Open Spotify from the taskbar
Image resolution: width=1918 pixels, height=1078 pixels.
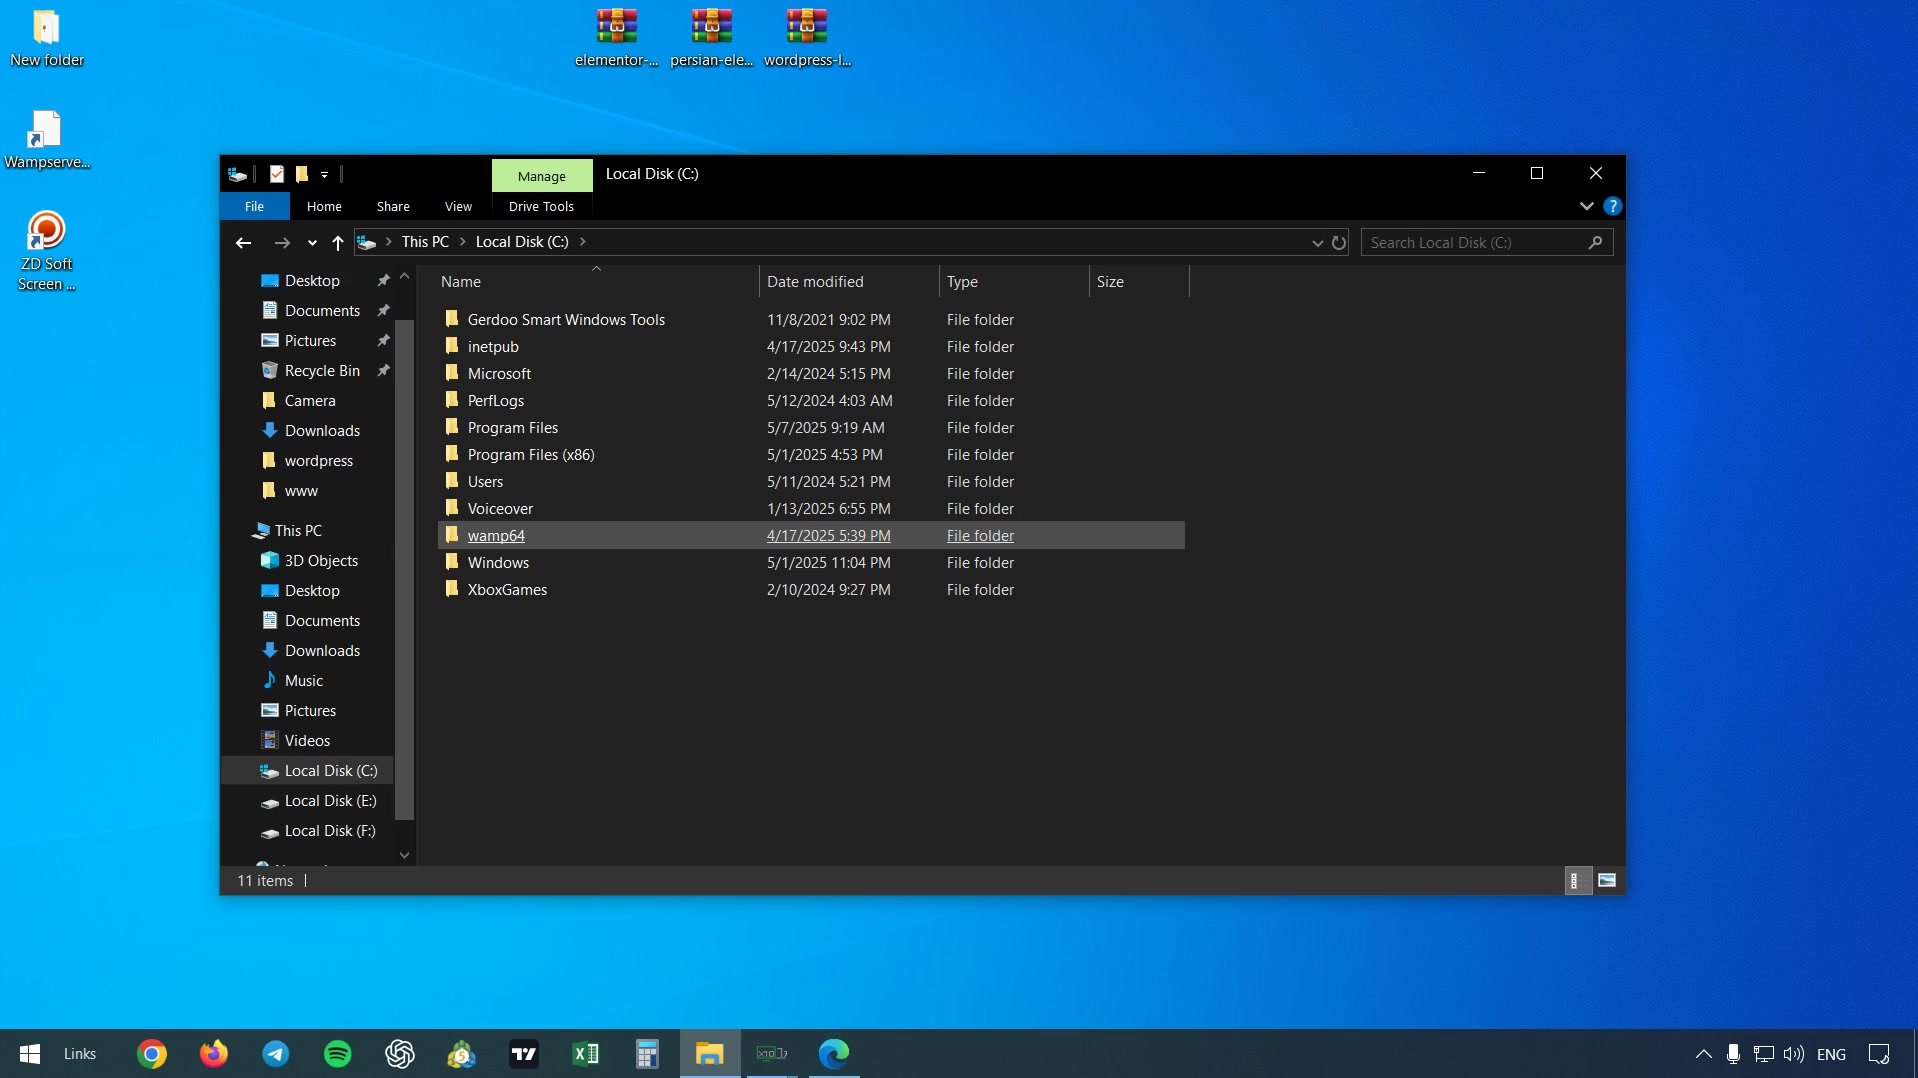[338, 1053]
